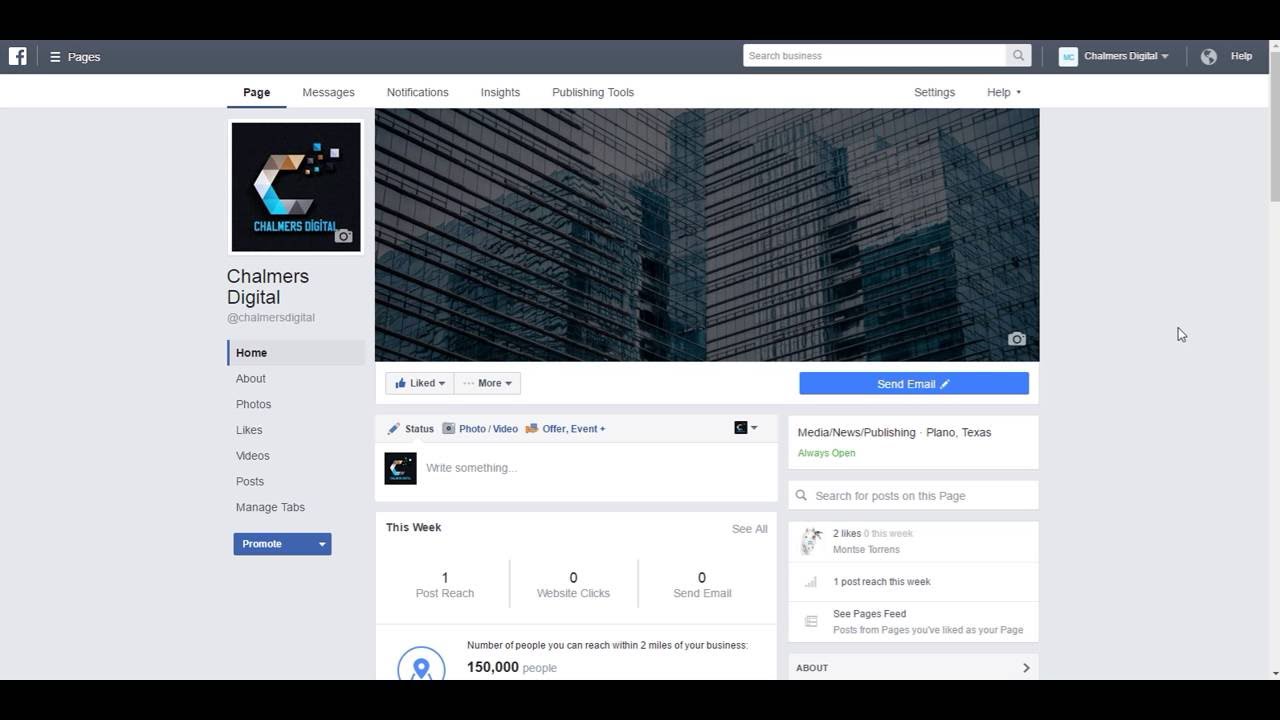
Task: Open the Help dropdown in page tabs
Action: tap(1004, 92)
